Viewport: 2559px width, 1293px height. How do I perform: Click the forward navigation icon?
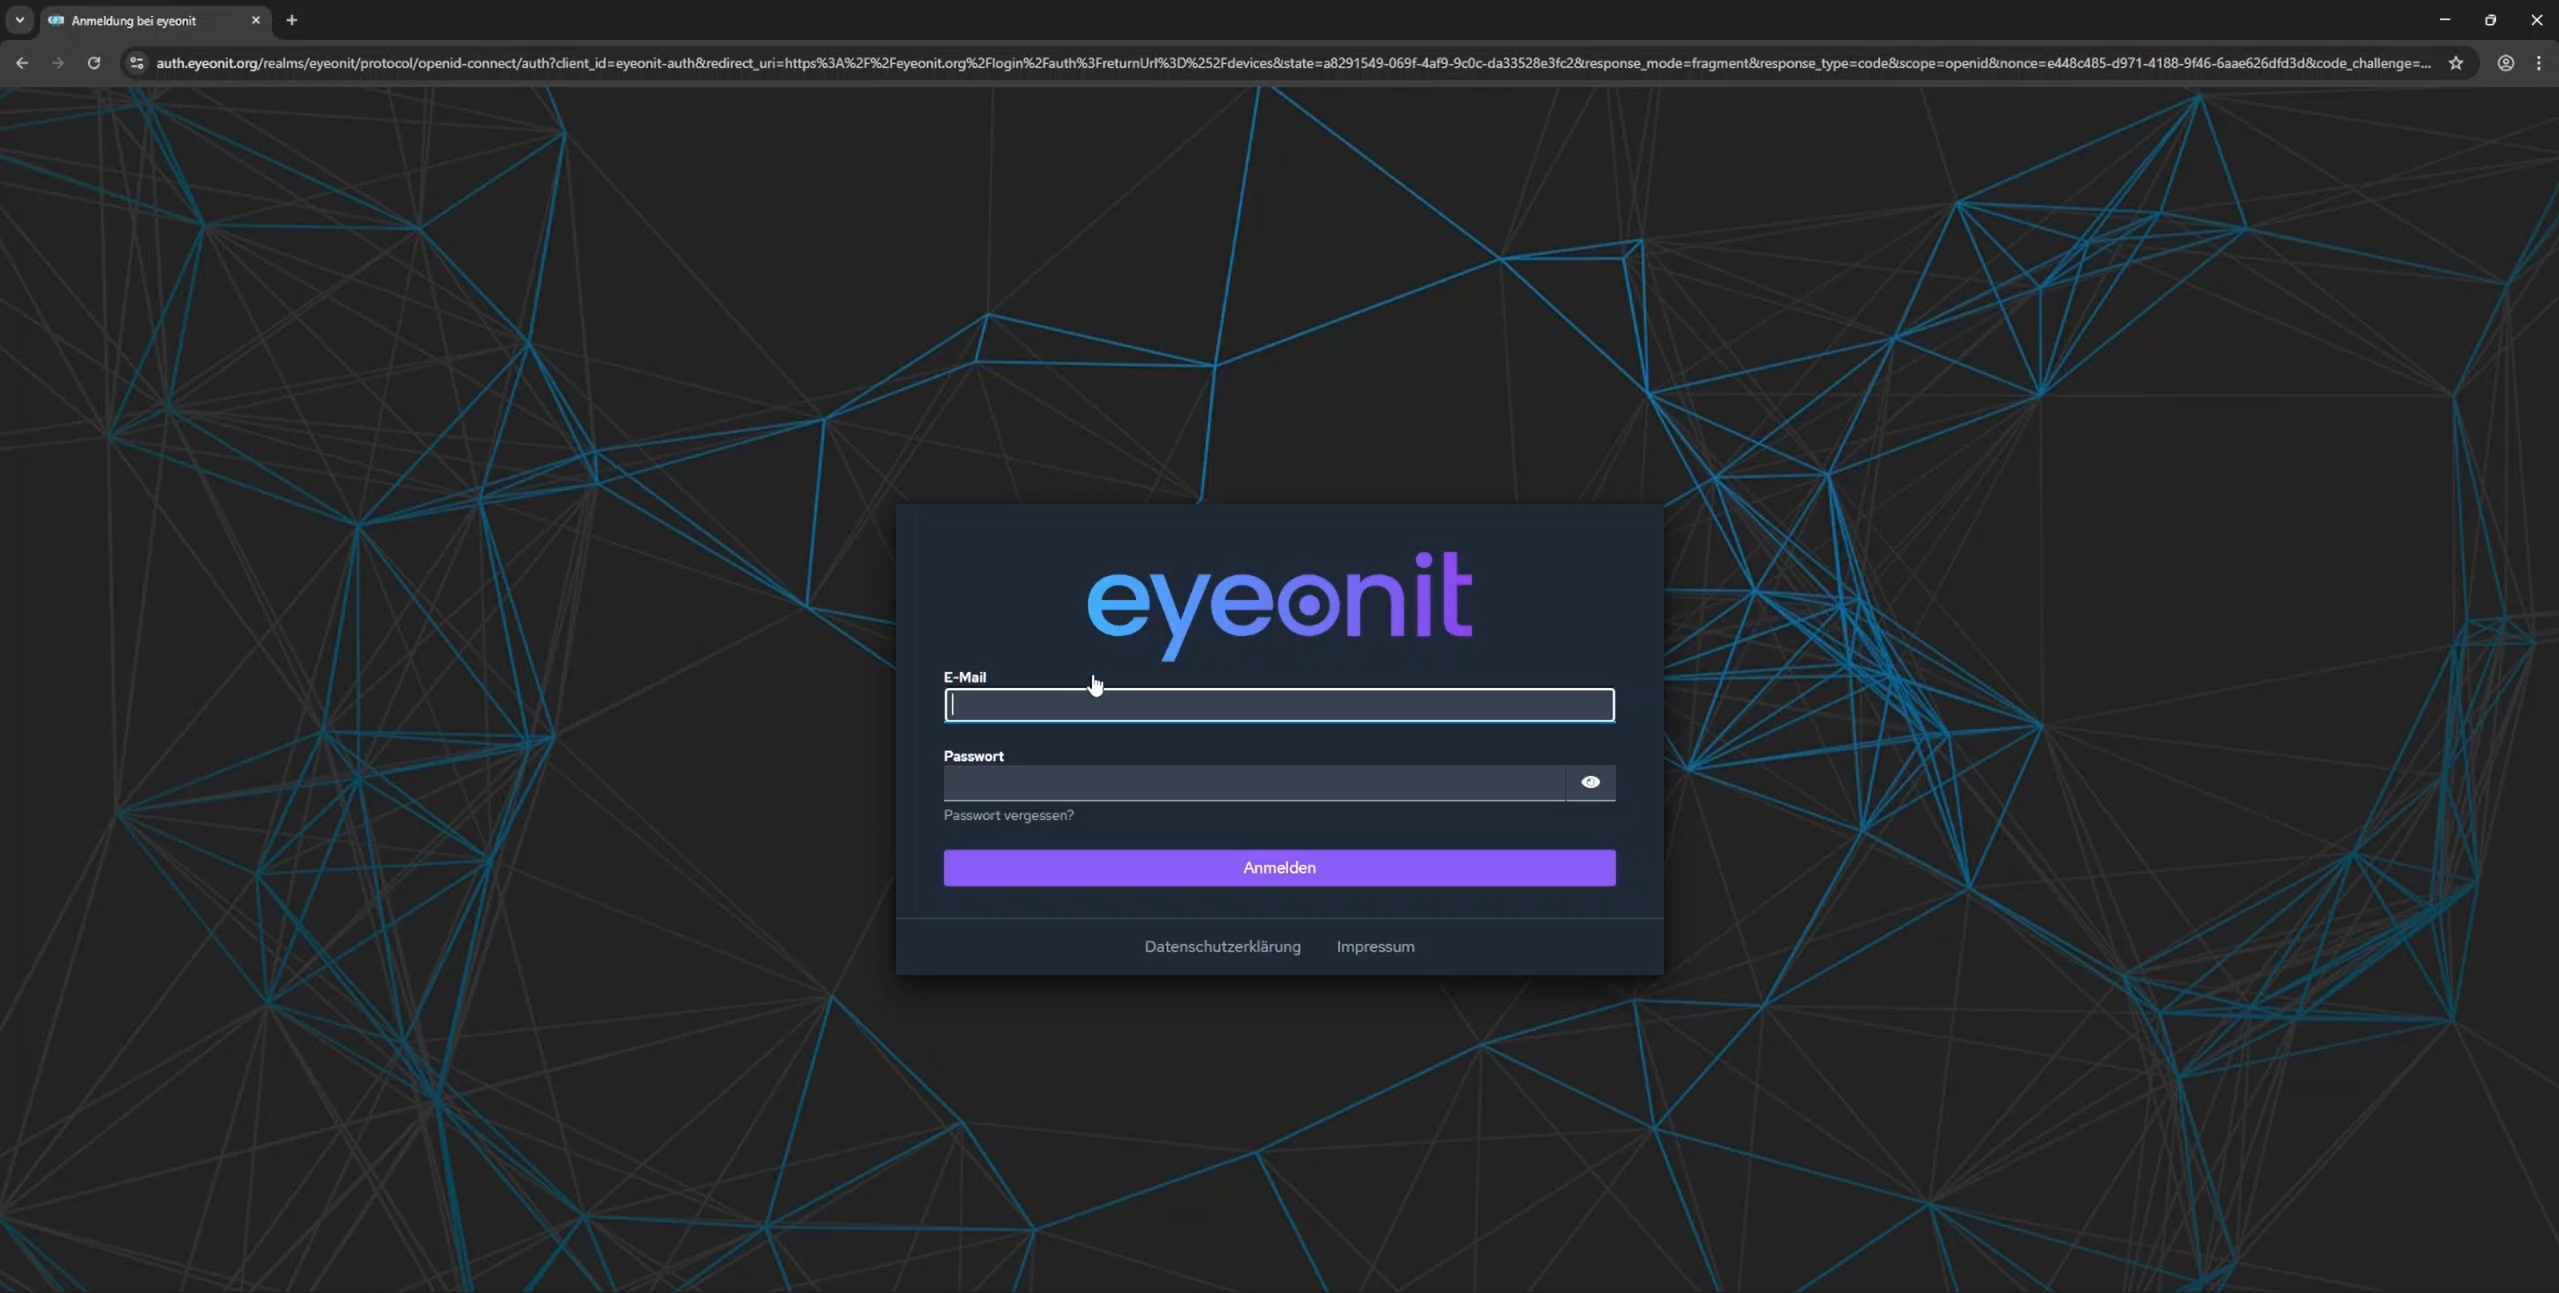[57, 62]
